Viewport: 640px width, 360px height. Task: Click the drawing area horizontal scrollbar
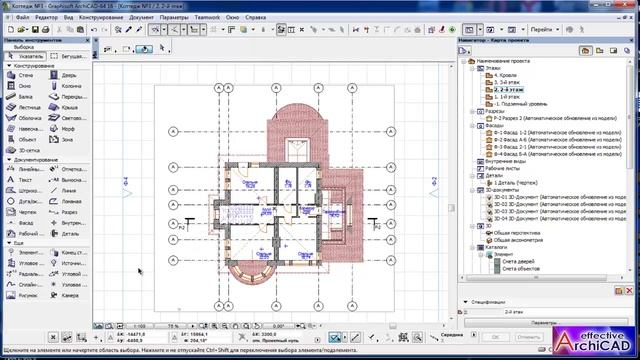click(392, 326)
